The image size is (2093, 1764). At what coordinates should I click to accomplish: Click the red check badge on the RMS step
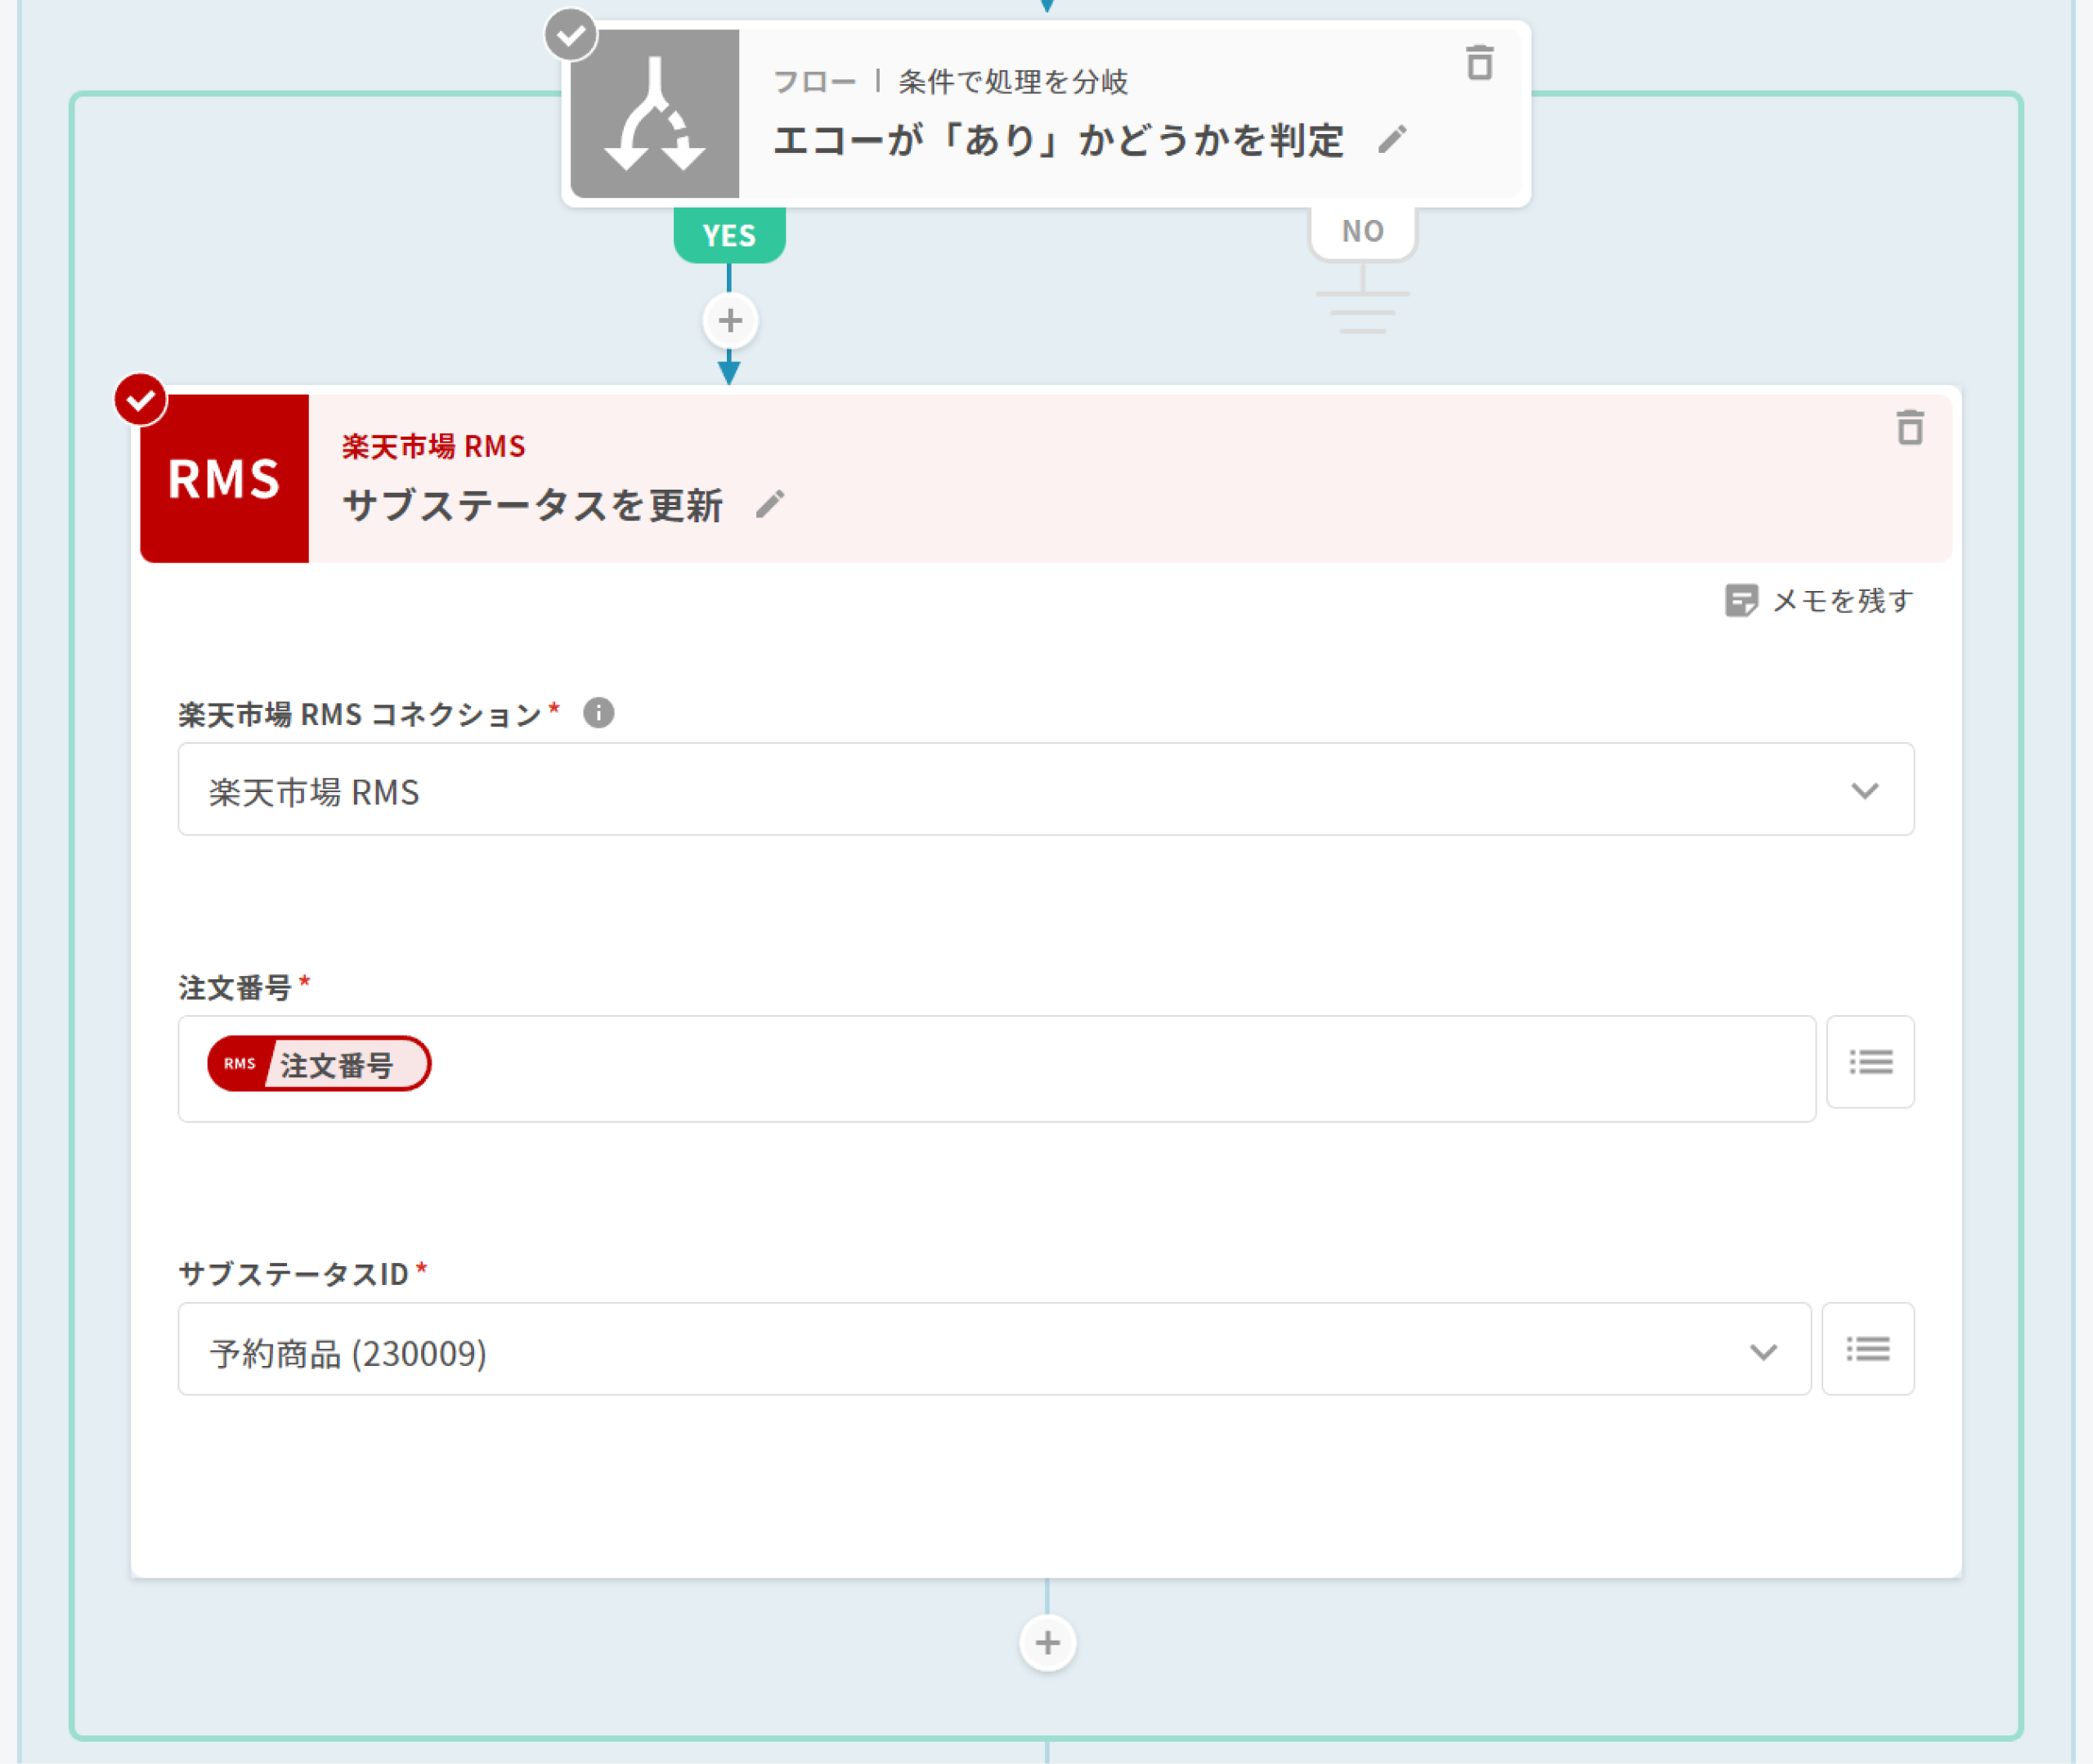click(140, 400)
